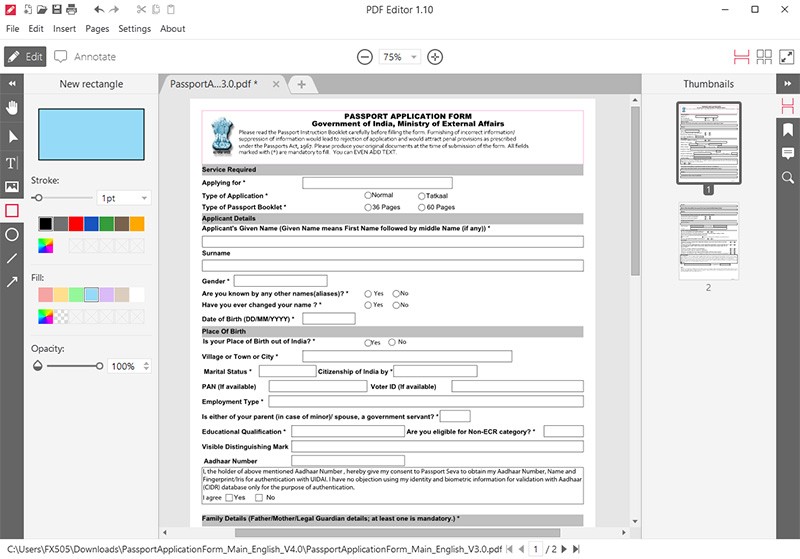
Task: Enter fullscreen mode
Action: point(787,57)
